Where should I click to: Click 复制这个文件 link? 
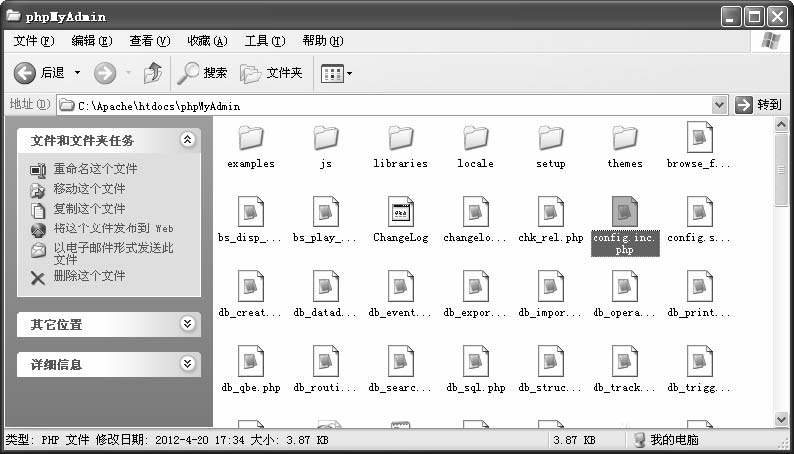(89, 209)
